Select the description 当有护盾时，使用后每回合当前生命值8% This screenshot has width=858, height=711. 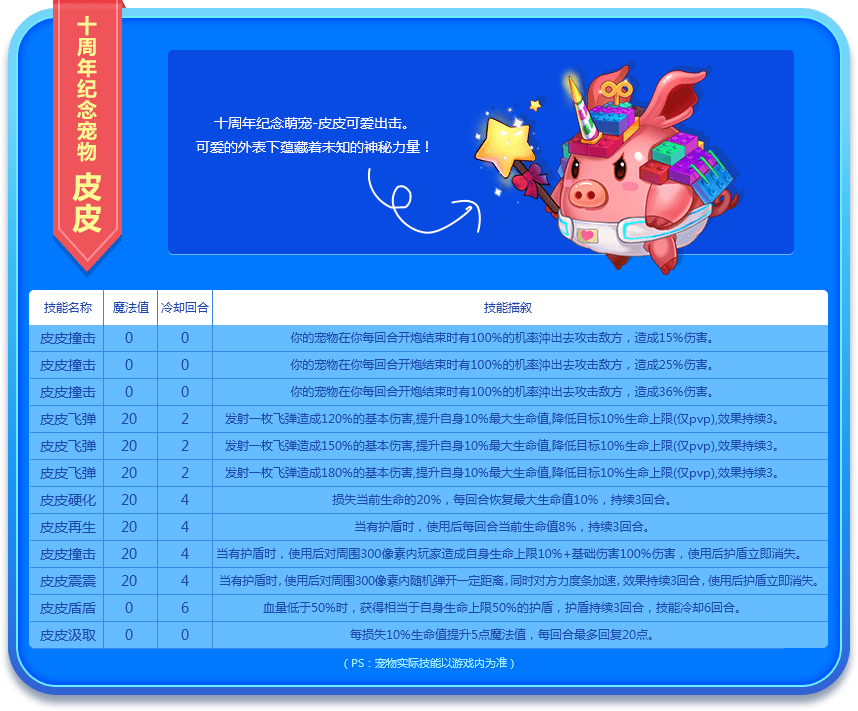[502, 527]
